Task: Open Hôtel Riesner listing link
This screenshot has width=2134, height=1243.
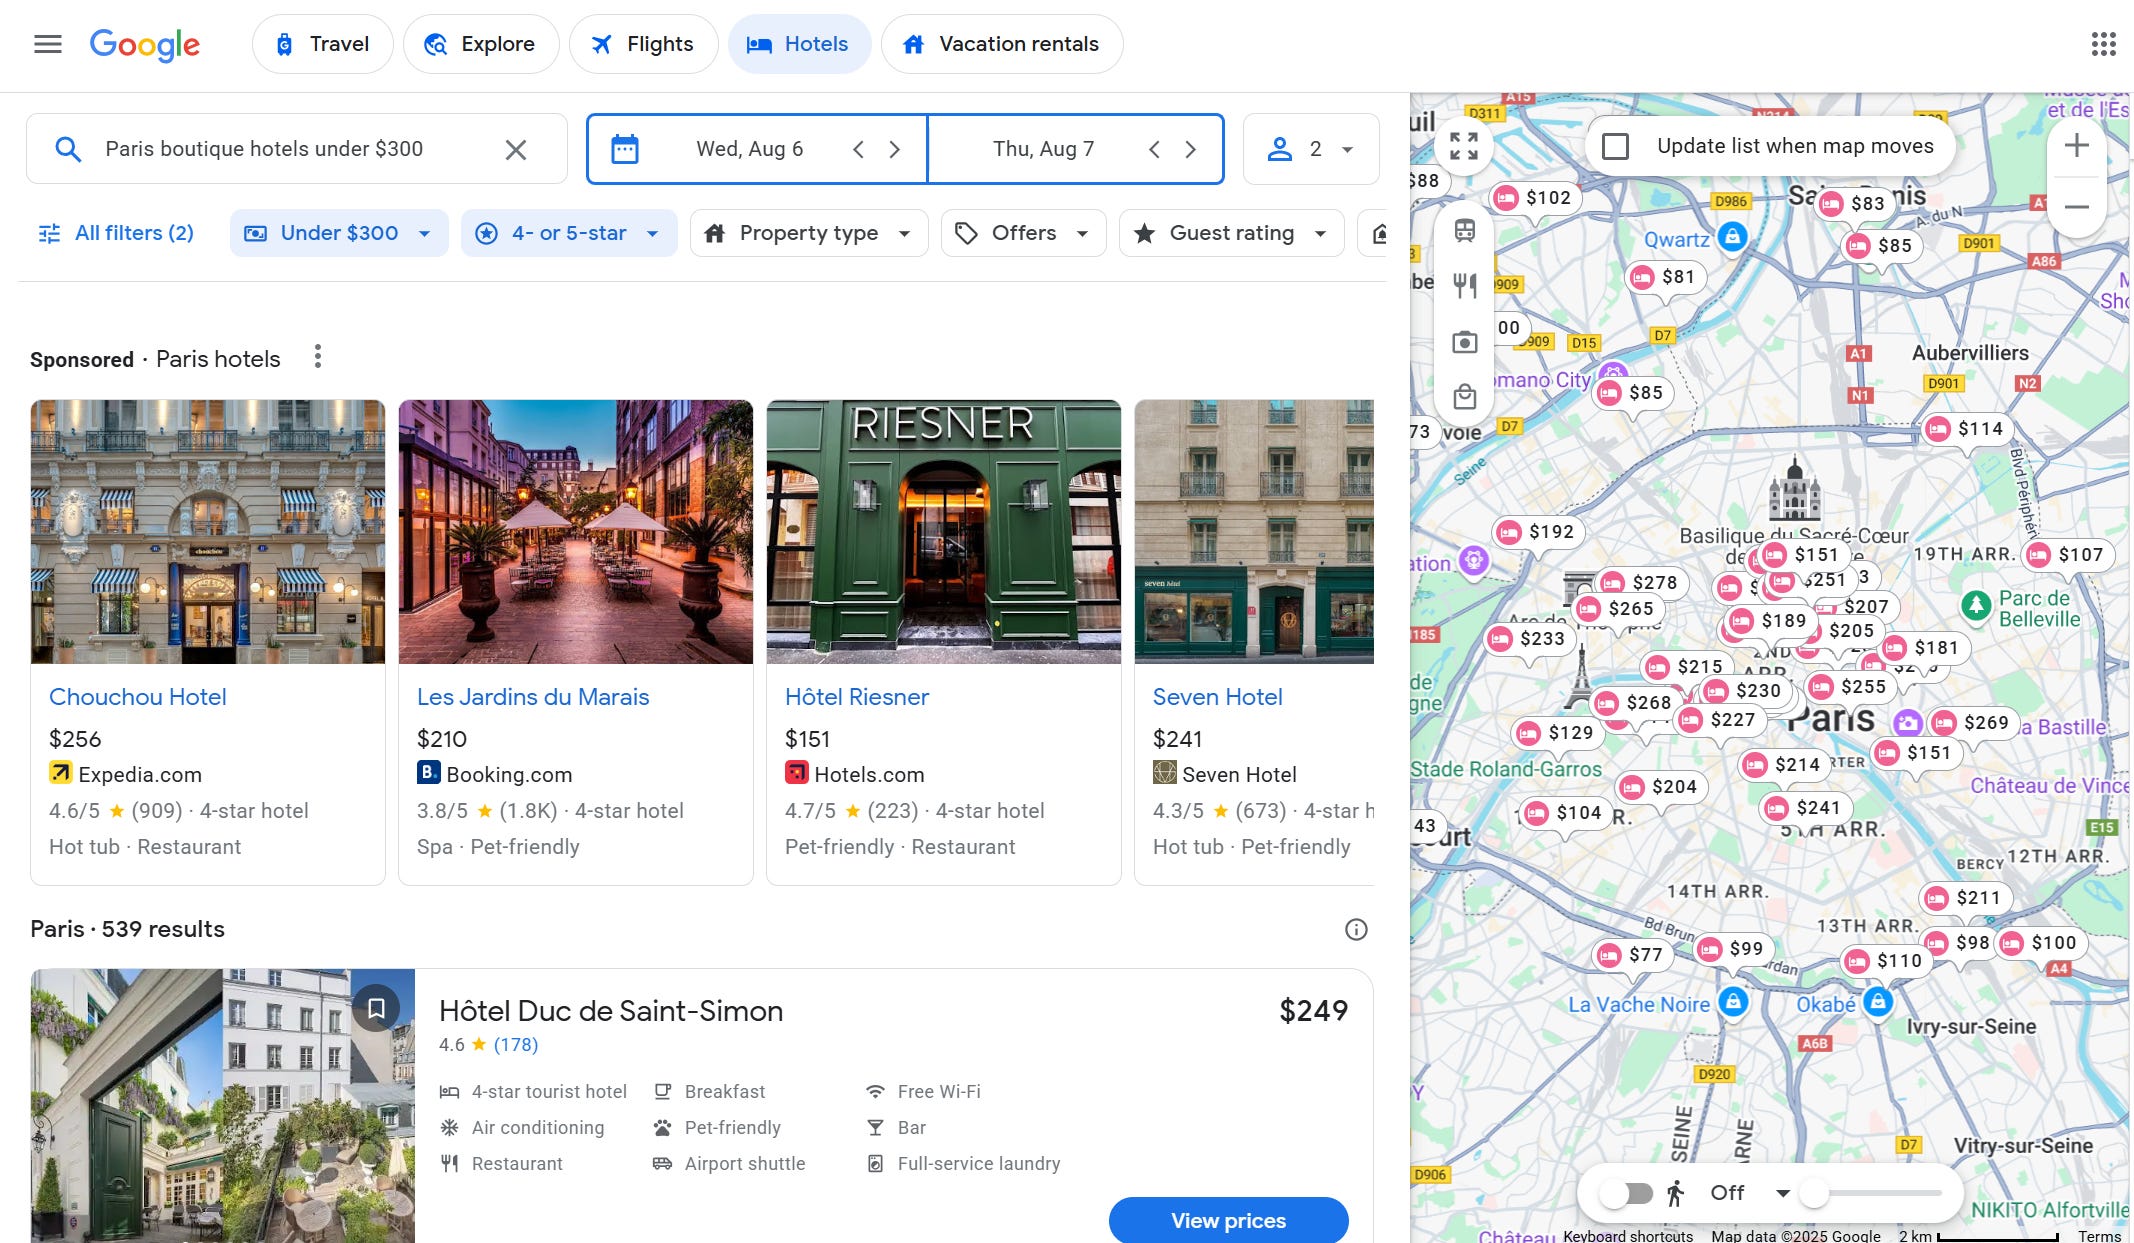Action: click(x=857, y=697)
